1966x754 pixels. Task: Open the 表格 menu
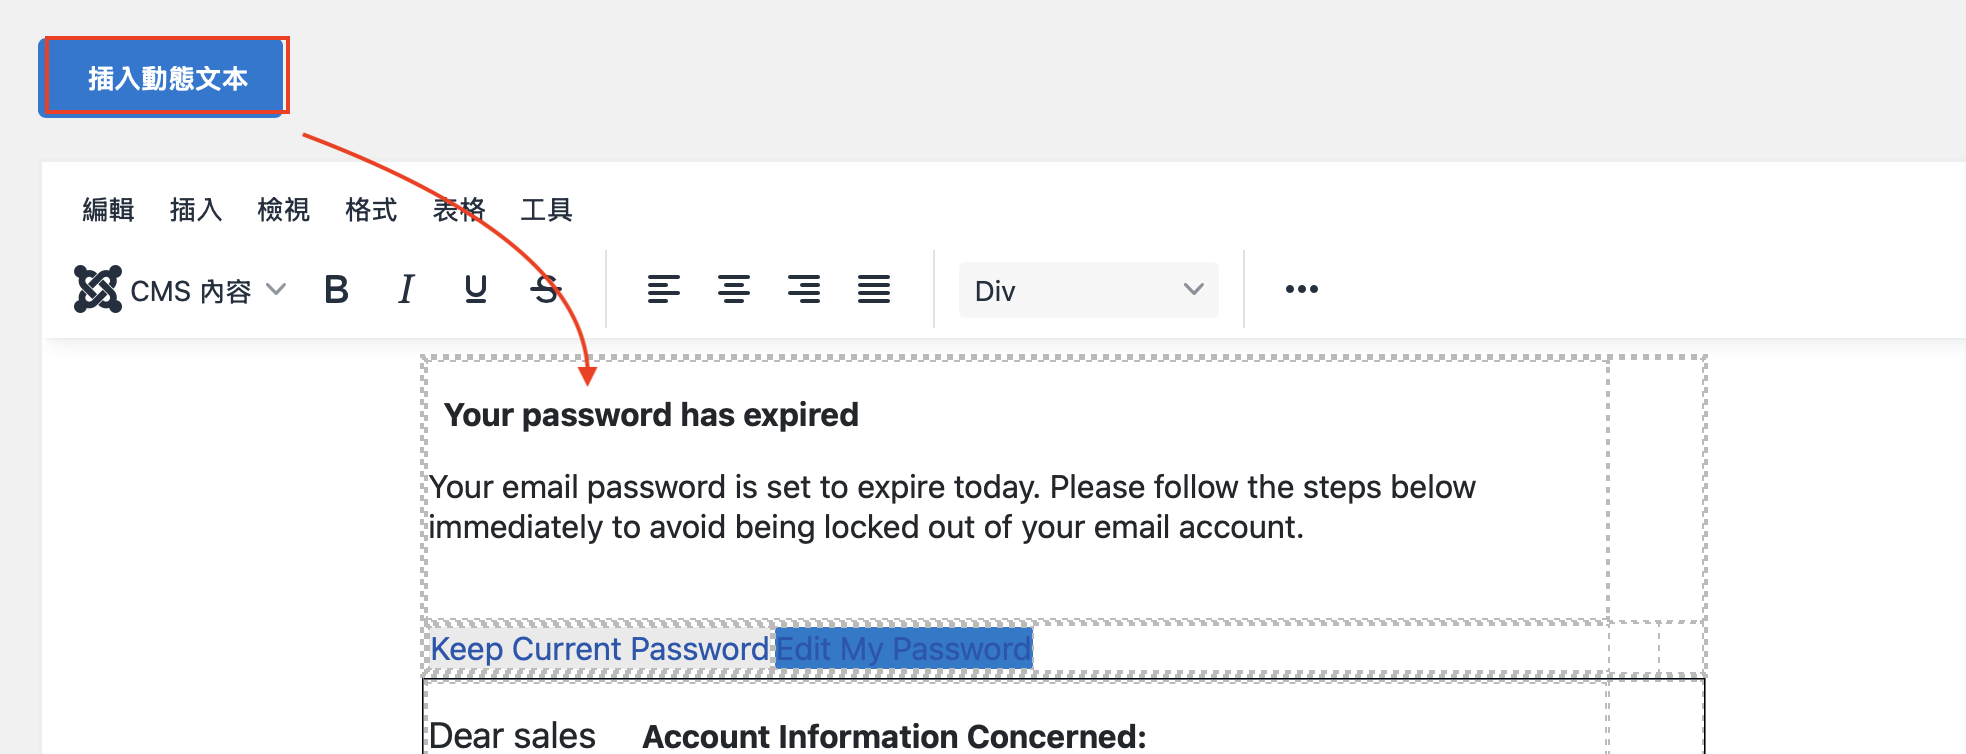[x=459, y=210]
